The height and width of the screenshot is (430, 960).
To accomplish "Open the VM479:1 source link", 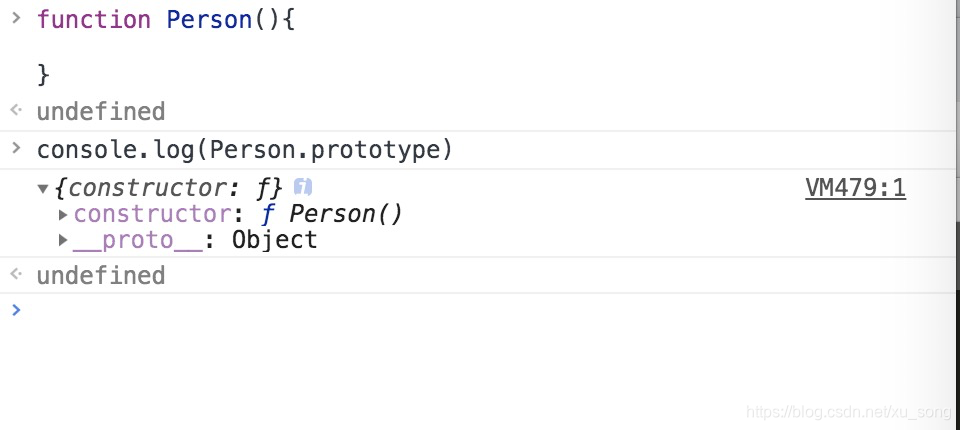I will click(x=855, y=189).
